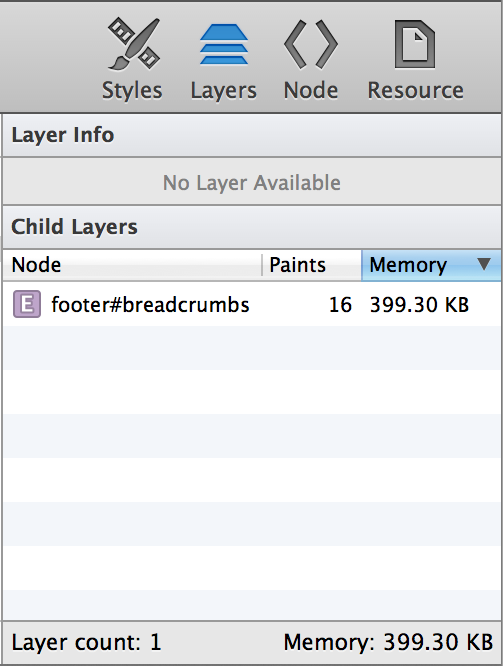Toggle sort direction with Memory column arrow
503x666 pixels.
484,264
